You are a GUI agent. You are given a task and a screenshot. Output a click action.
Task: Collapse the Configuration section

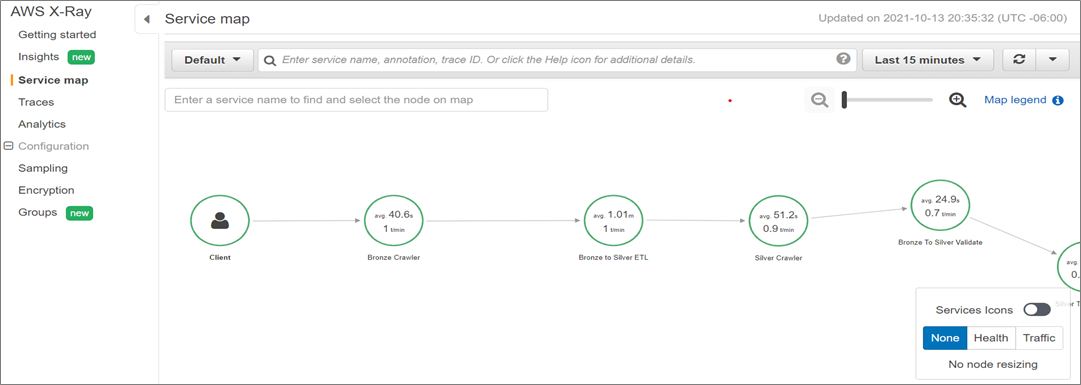tap(8, 146)
